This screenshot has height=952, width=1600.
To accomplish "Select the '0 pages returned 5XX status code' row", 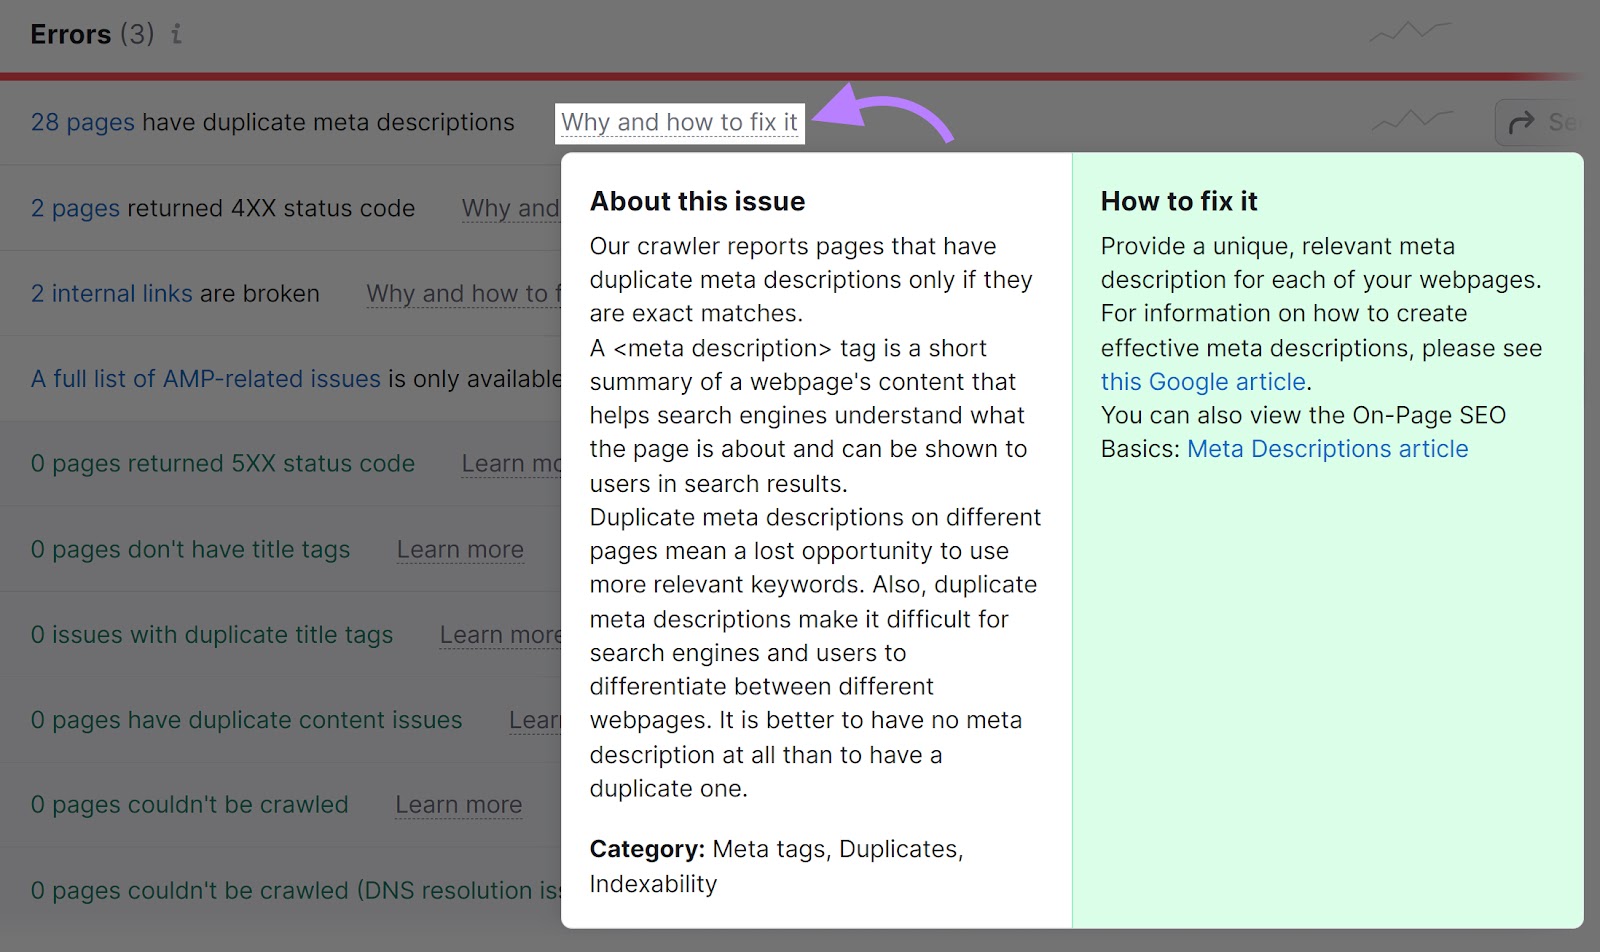I will pos(222,464).
